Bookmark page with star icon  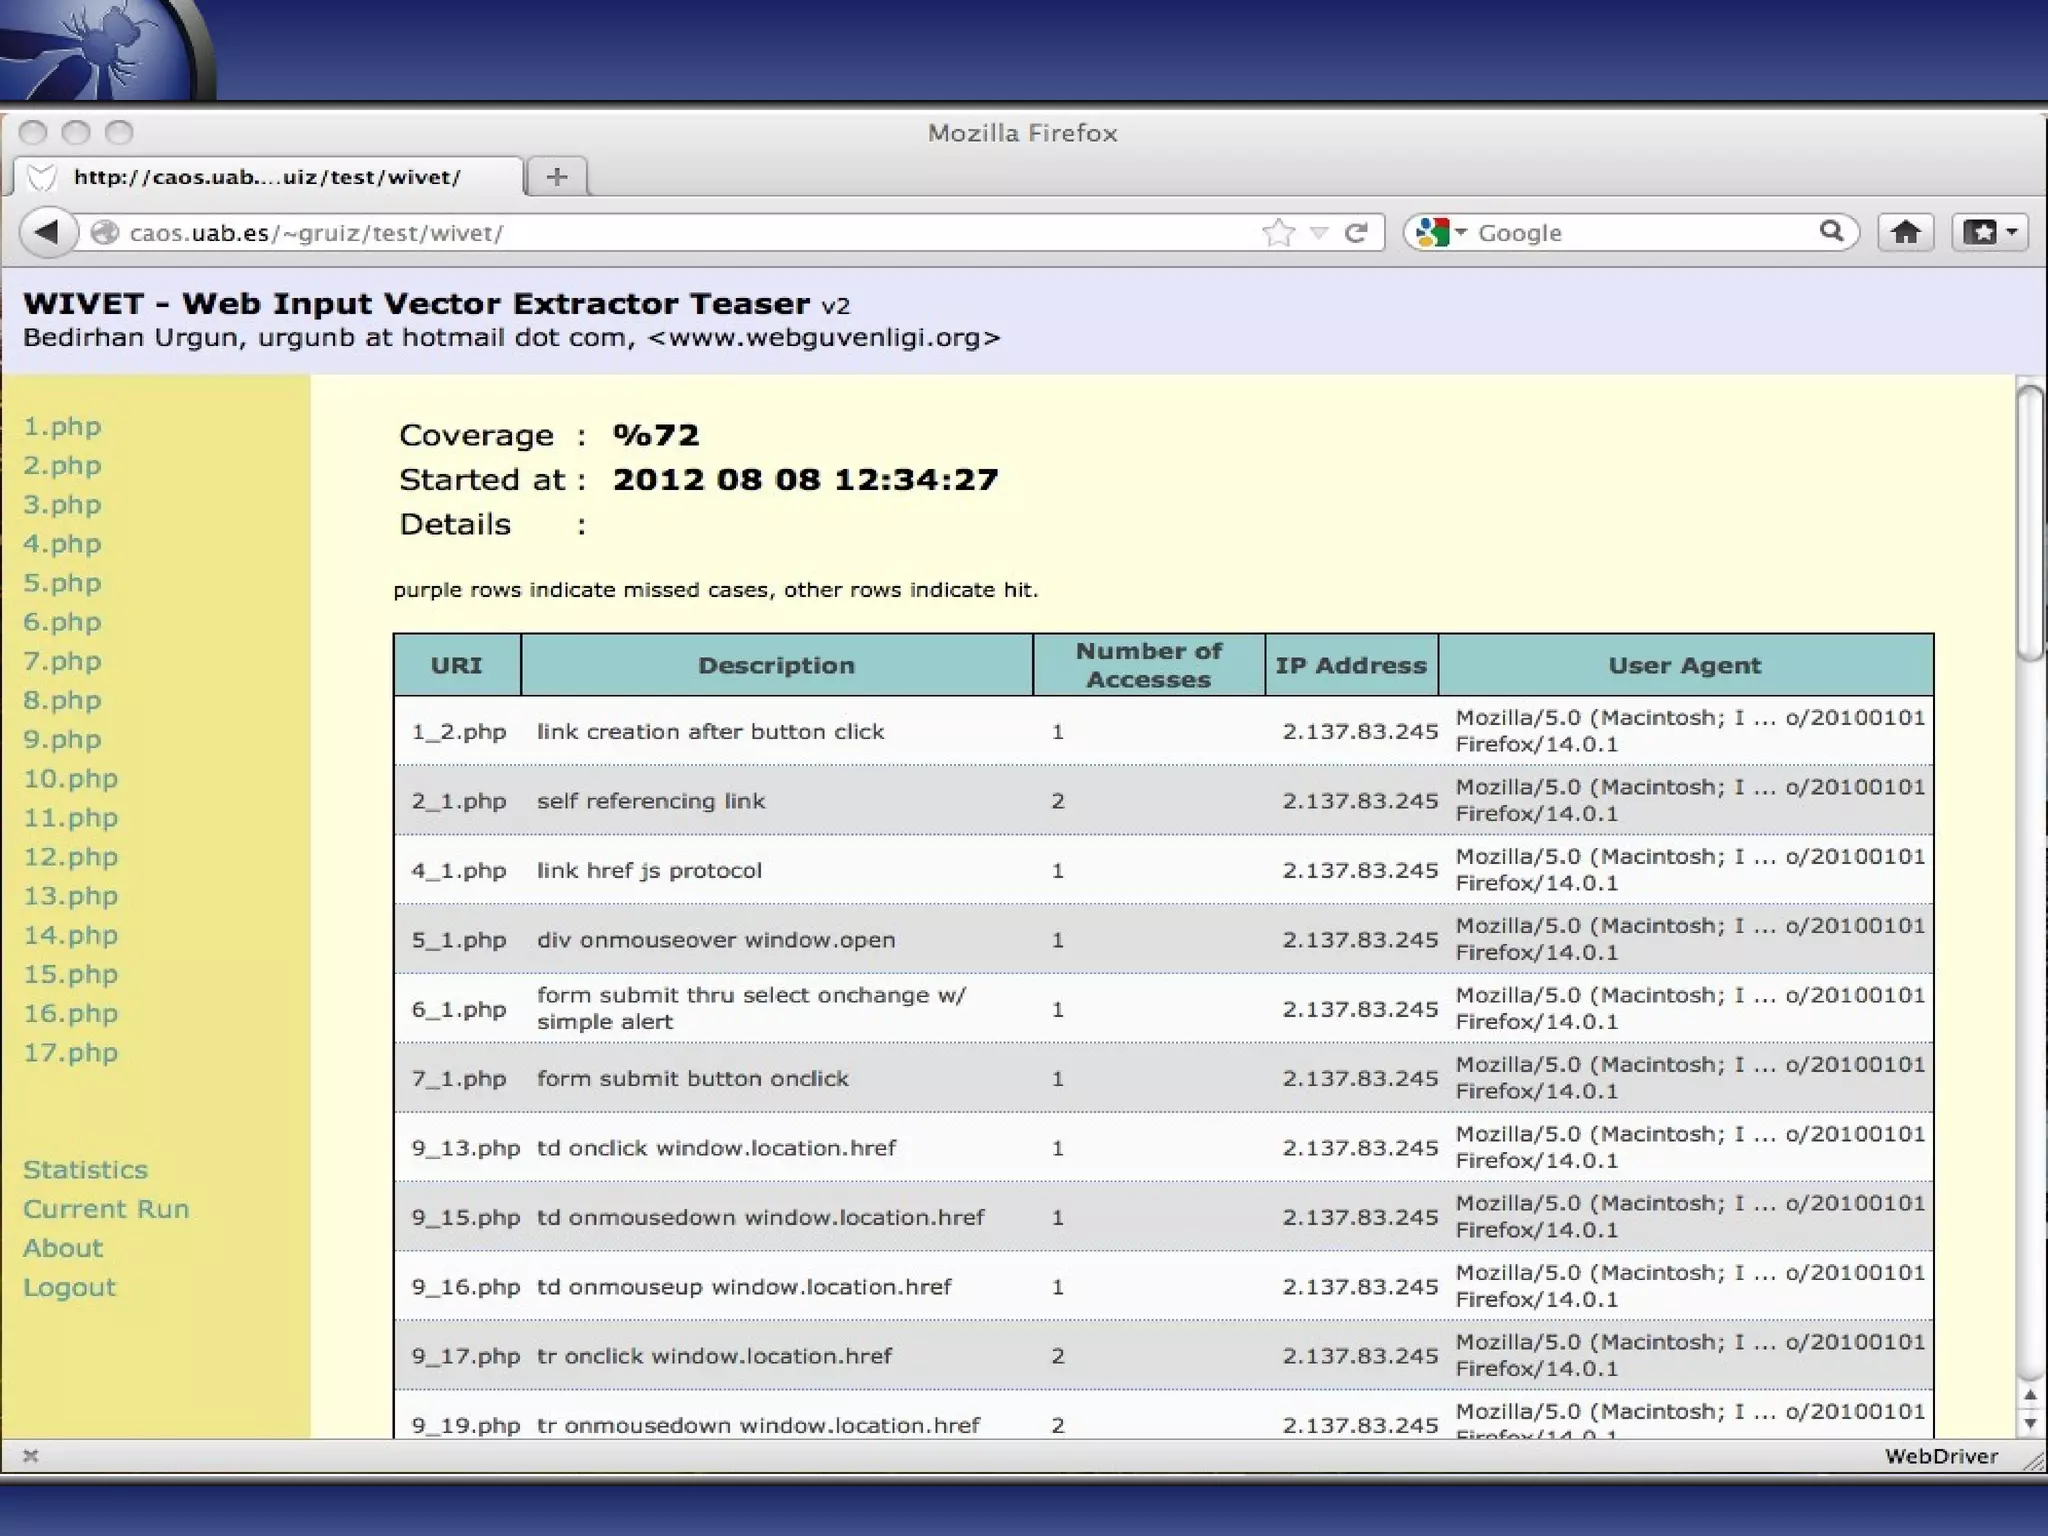coord(1278,233)
